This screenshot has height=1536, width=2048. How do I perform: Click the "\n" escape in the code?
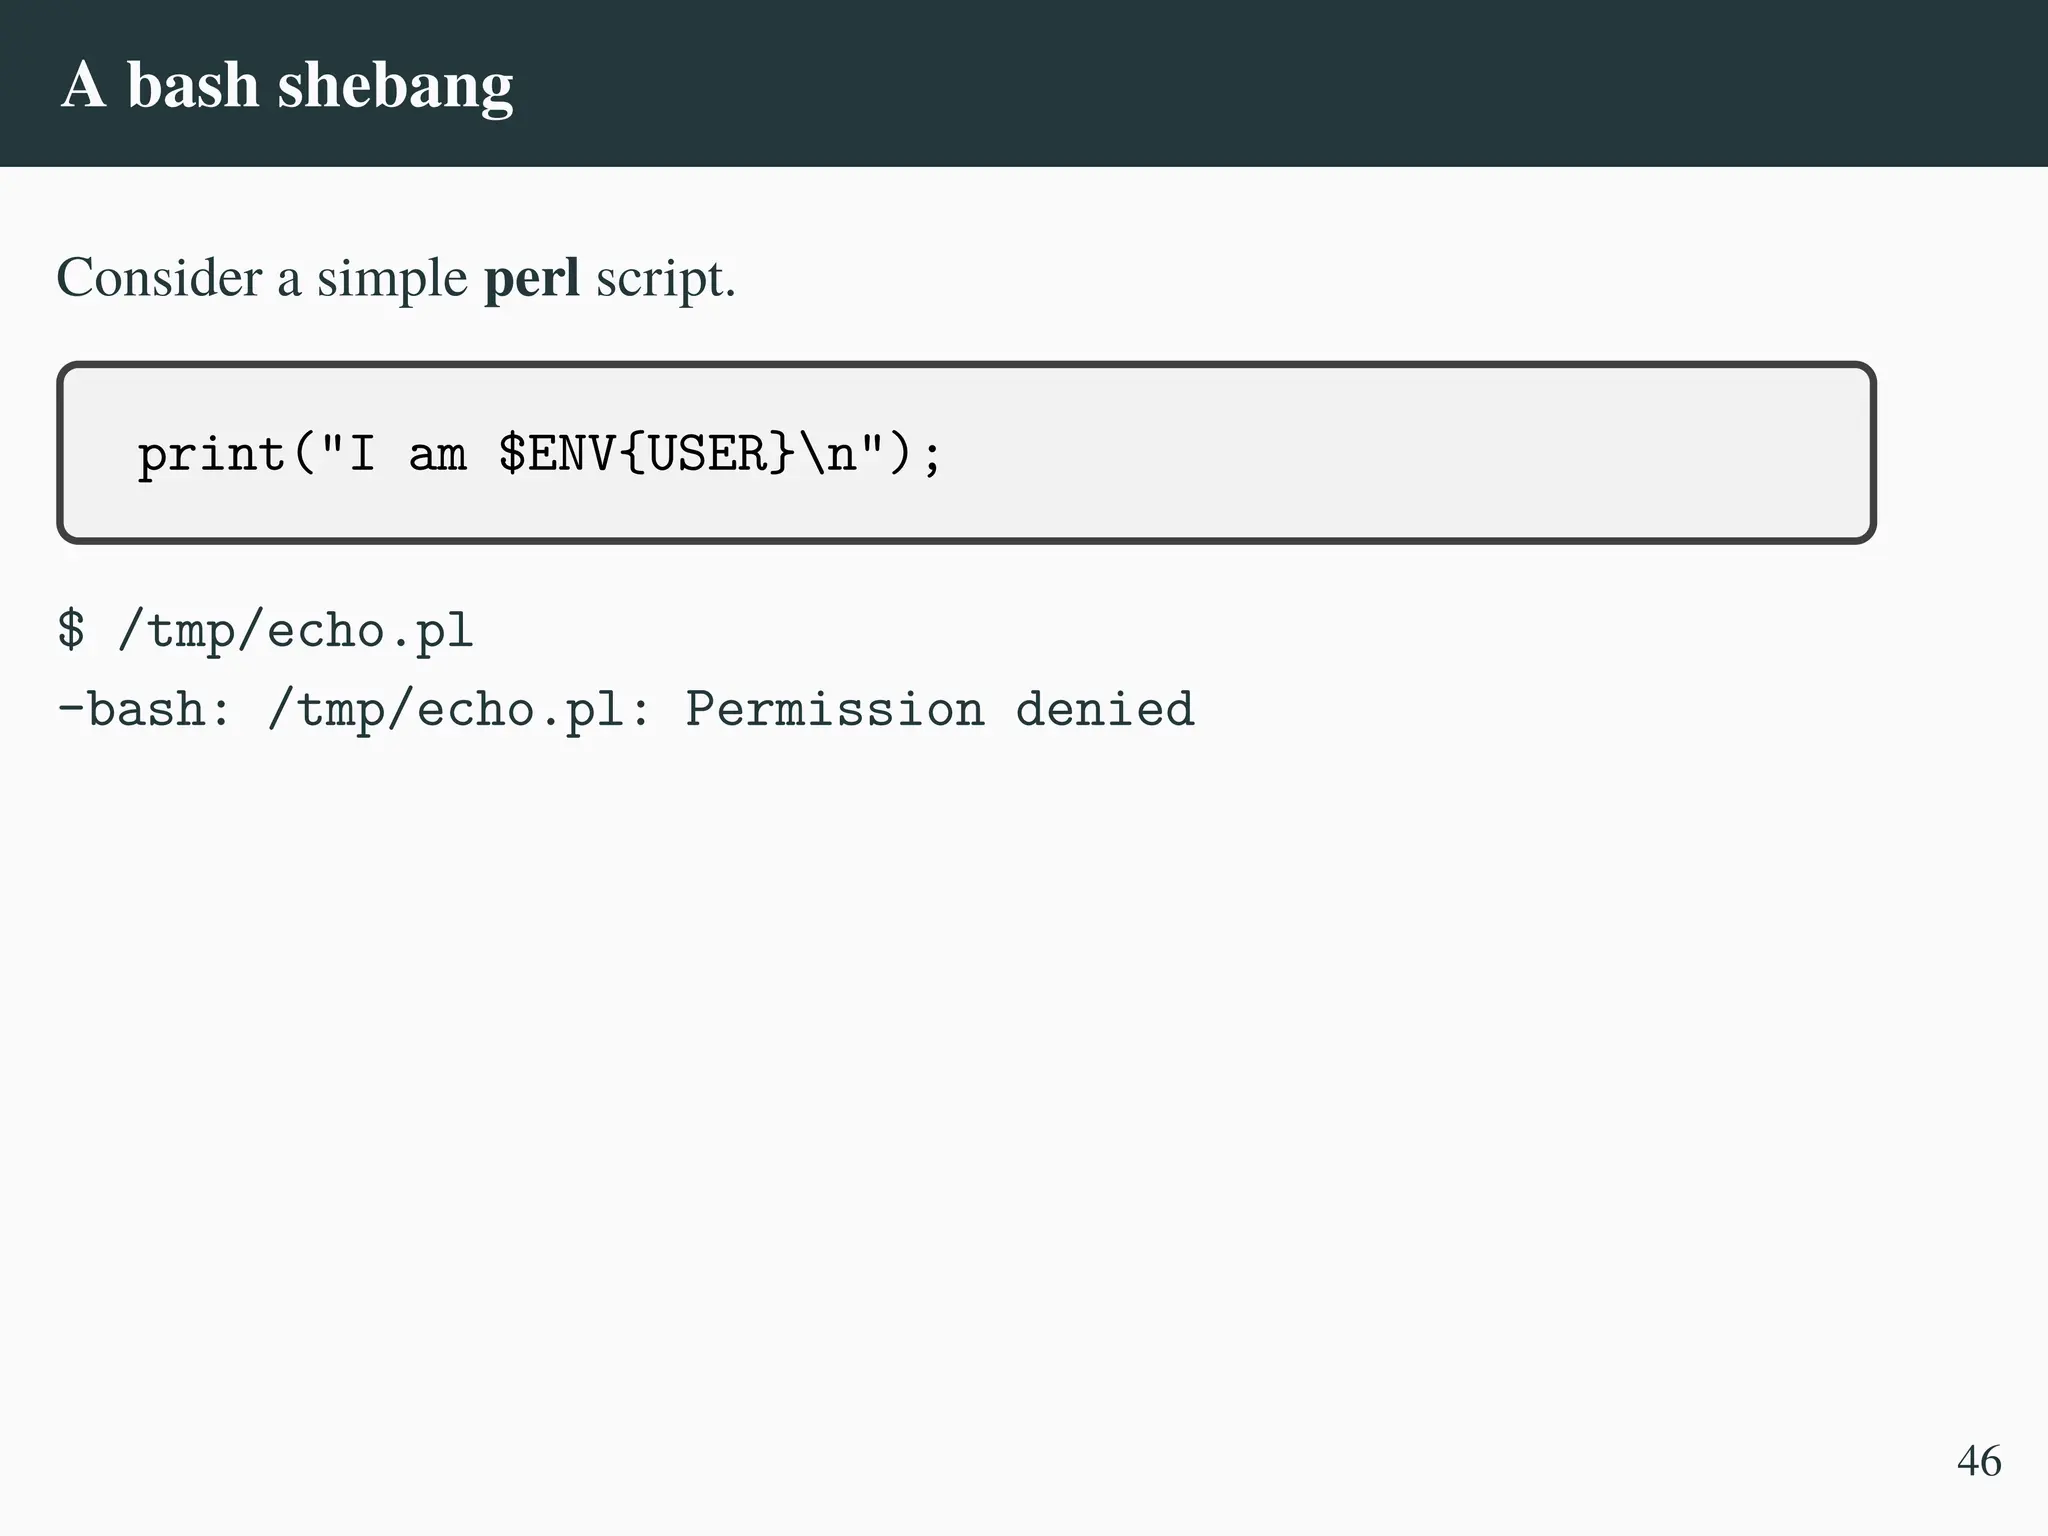[x=828, y=454]
